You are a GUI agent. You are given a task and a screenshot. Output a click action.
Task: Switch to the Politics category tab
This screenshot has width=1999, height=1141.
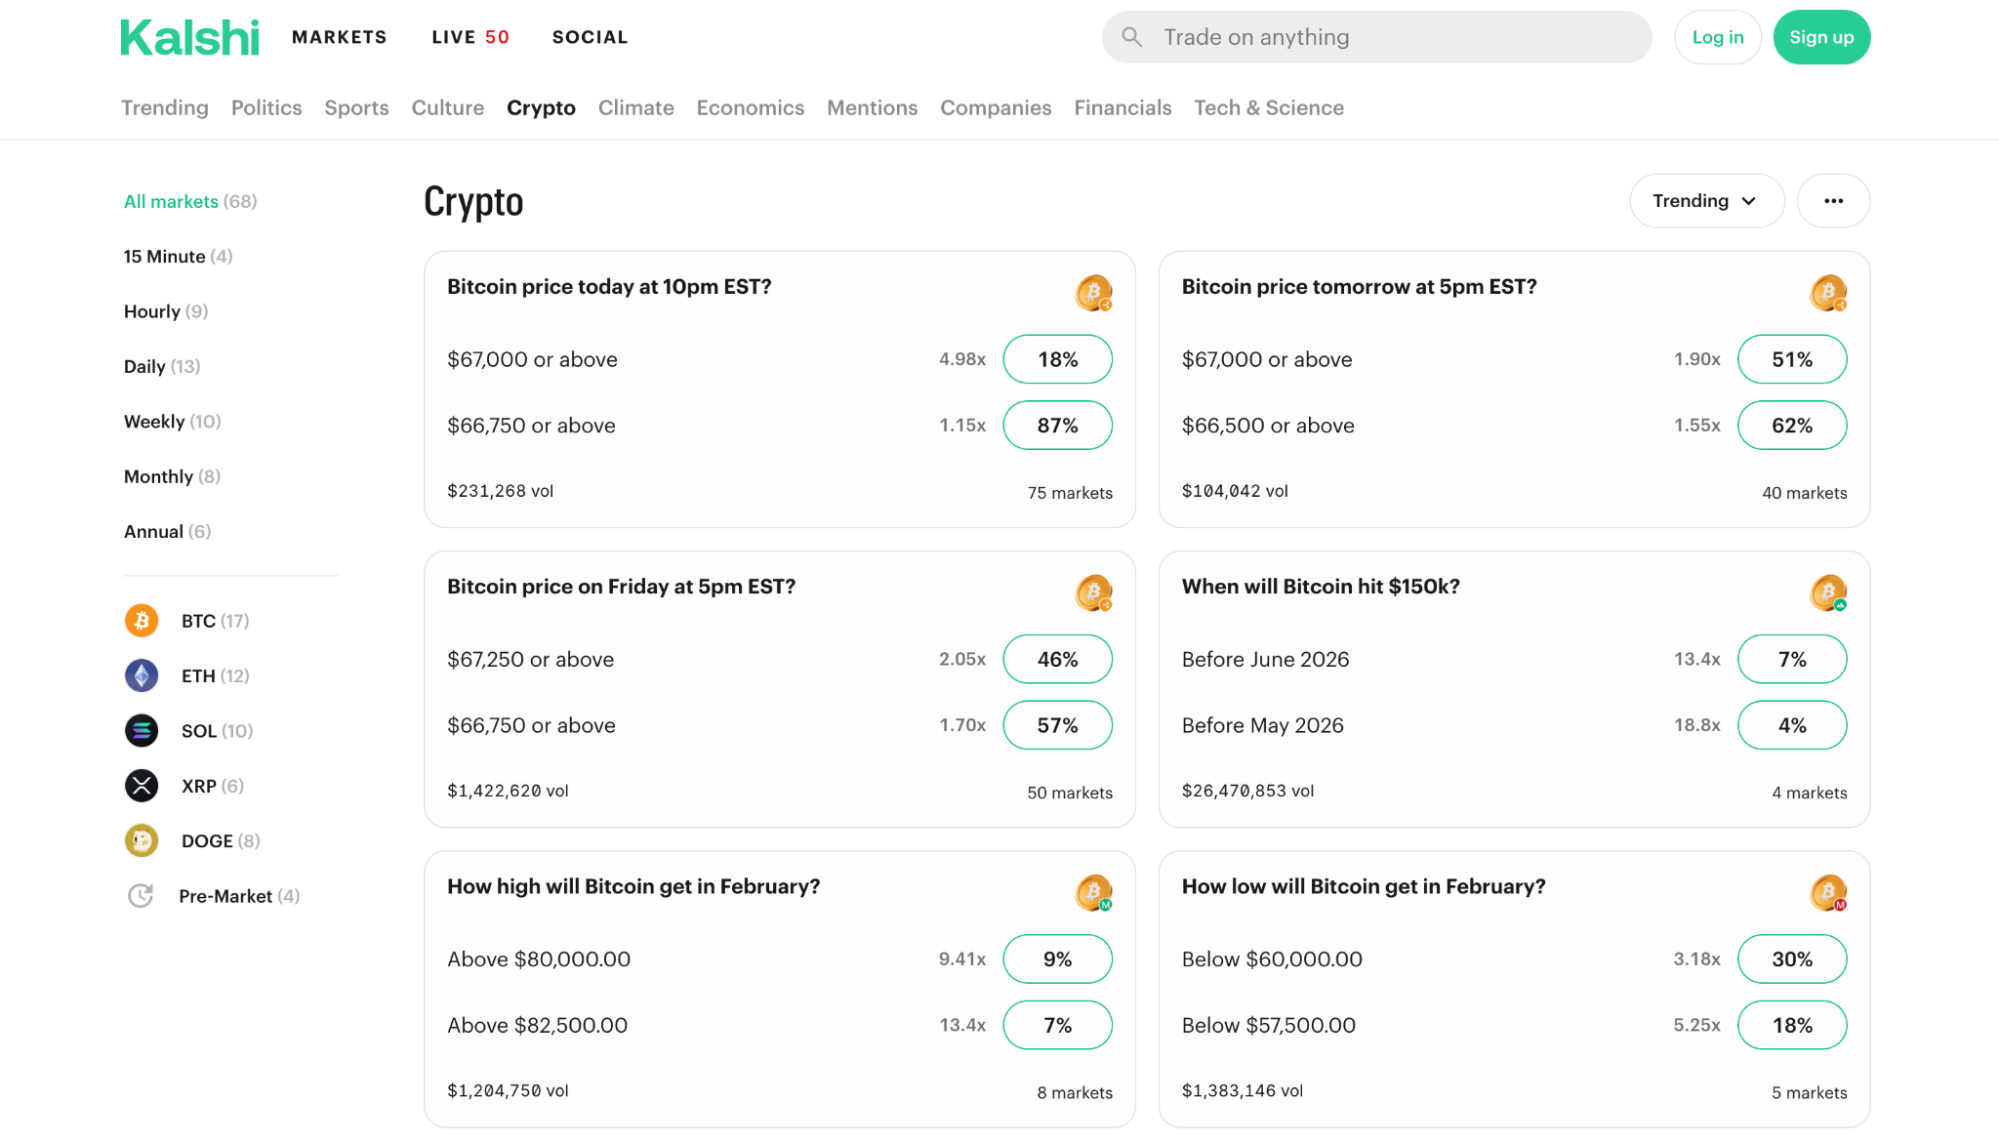tap(266, 108)
